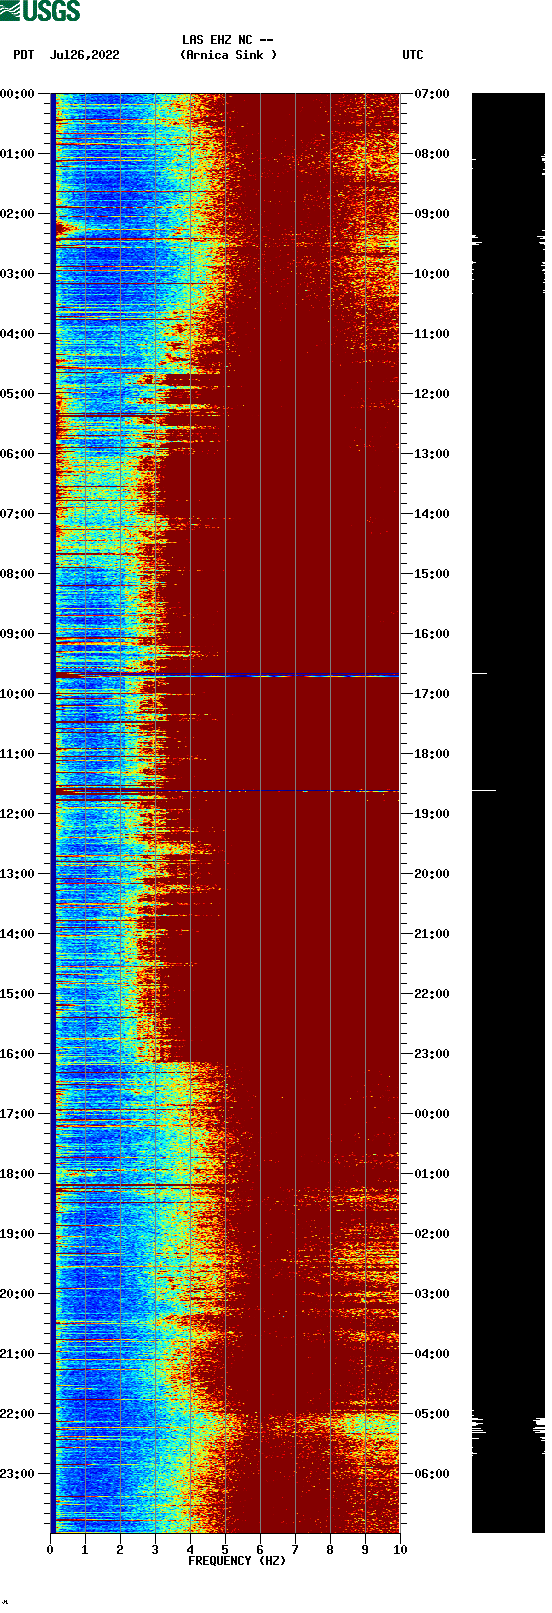This screenshot has width=552, height=1613.
Task: Click the 09:00 UTC label on right axis
Action: (432, 214)
